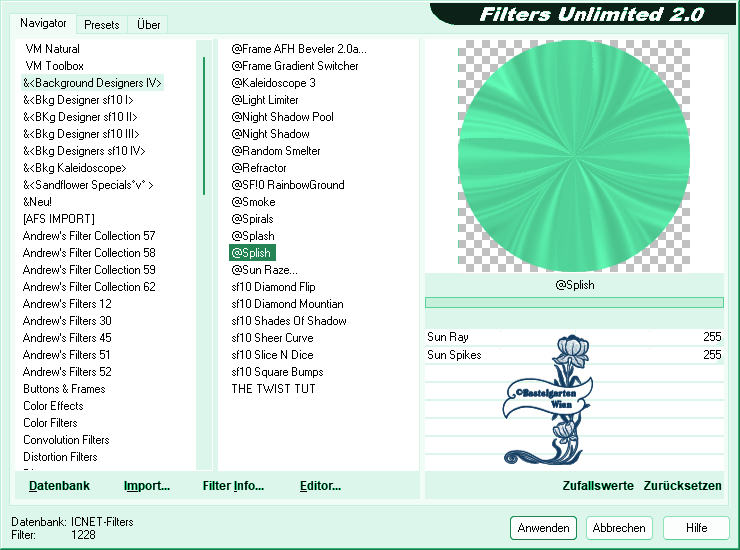Select Andrew's Filter Collection 57
This screenshot has width=740, height=550.
[x=89, y=236]
